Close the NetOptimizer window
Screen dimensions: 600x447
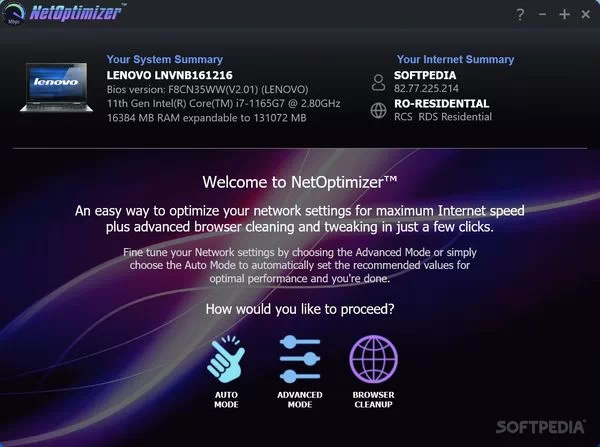pos(585,15)
